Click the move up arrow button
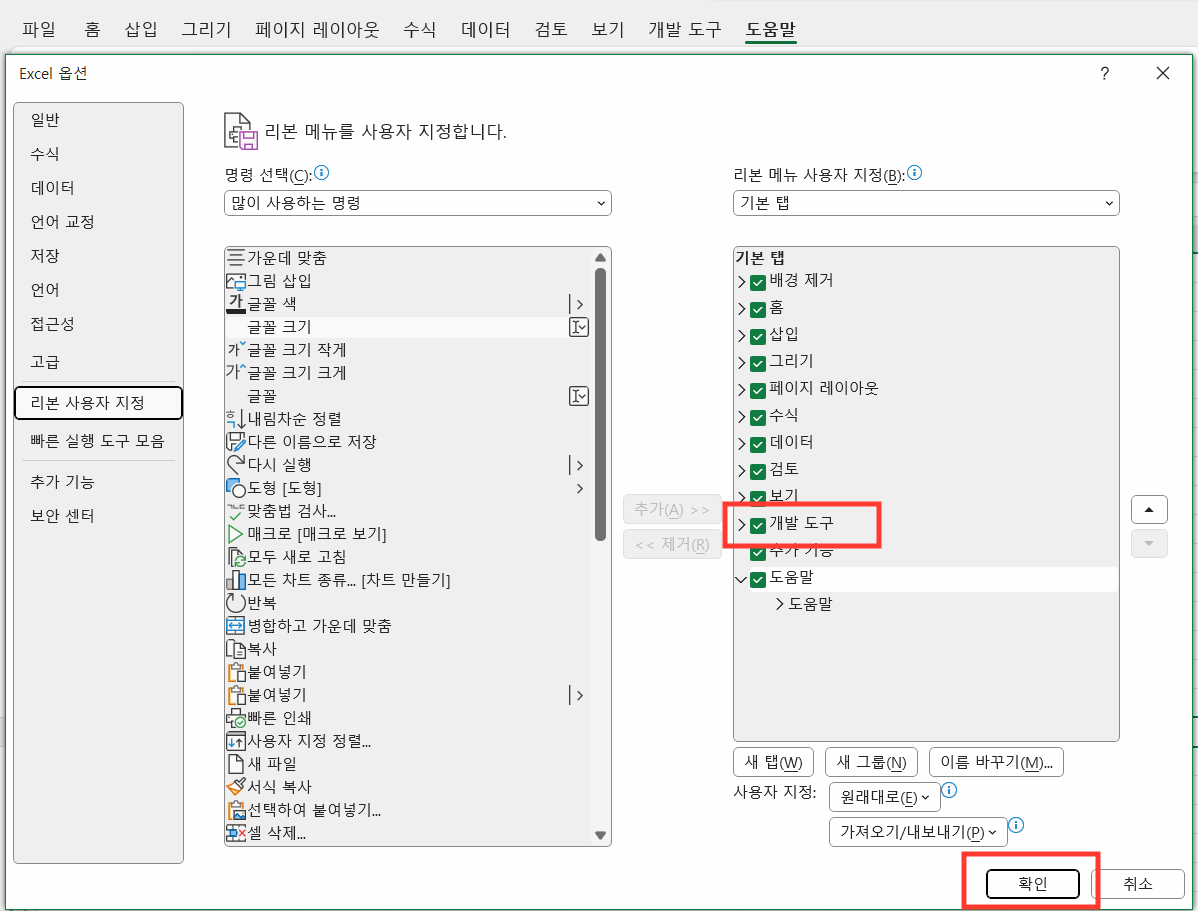 point(1149,510)
